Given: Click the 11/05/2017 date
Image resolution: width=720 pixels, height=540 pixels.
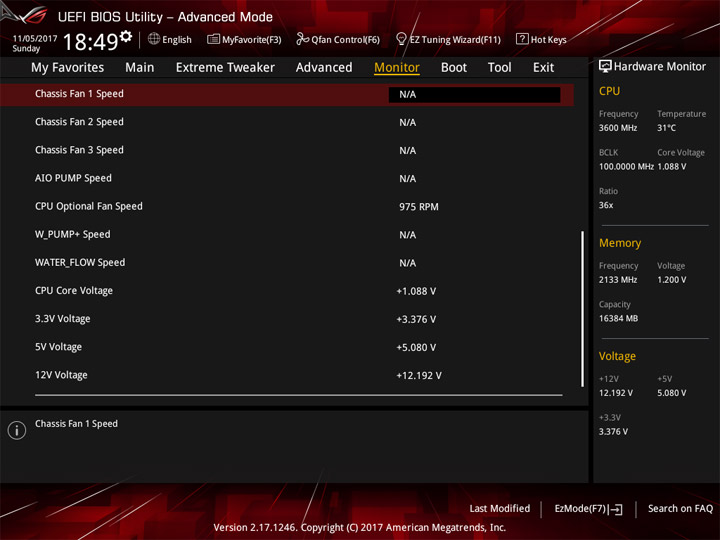Looking at the screenshot, I should coord(35,39).
